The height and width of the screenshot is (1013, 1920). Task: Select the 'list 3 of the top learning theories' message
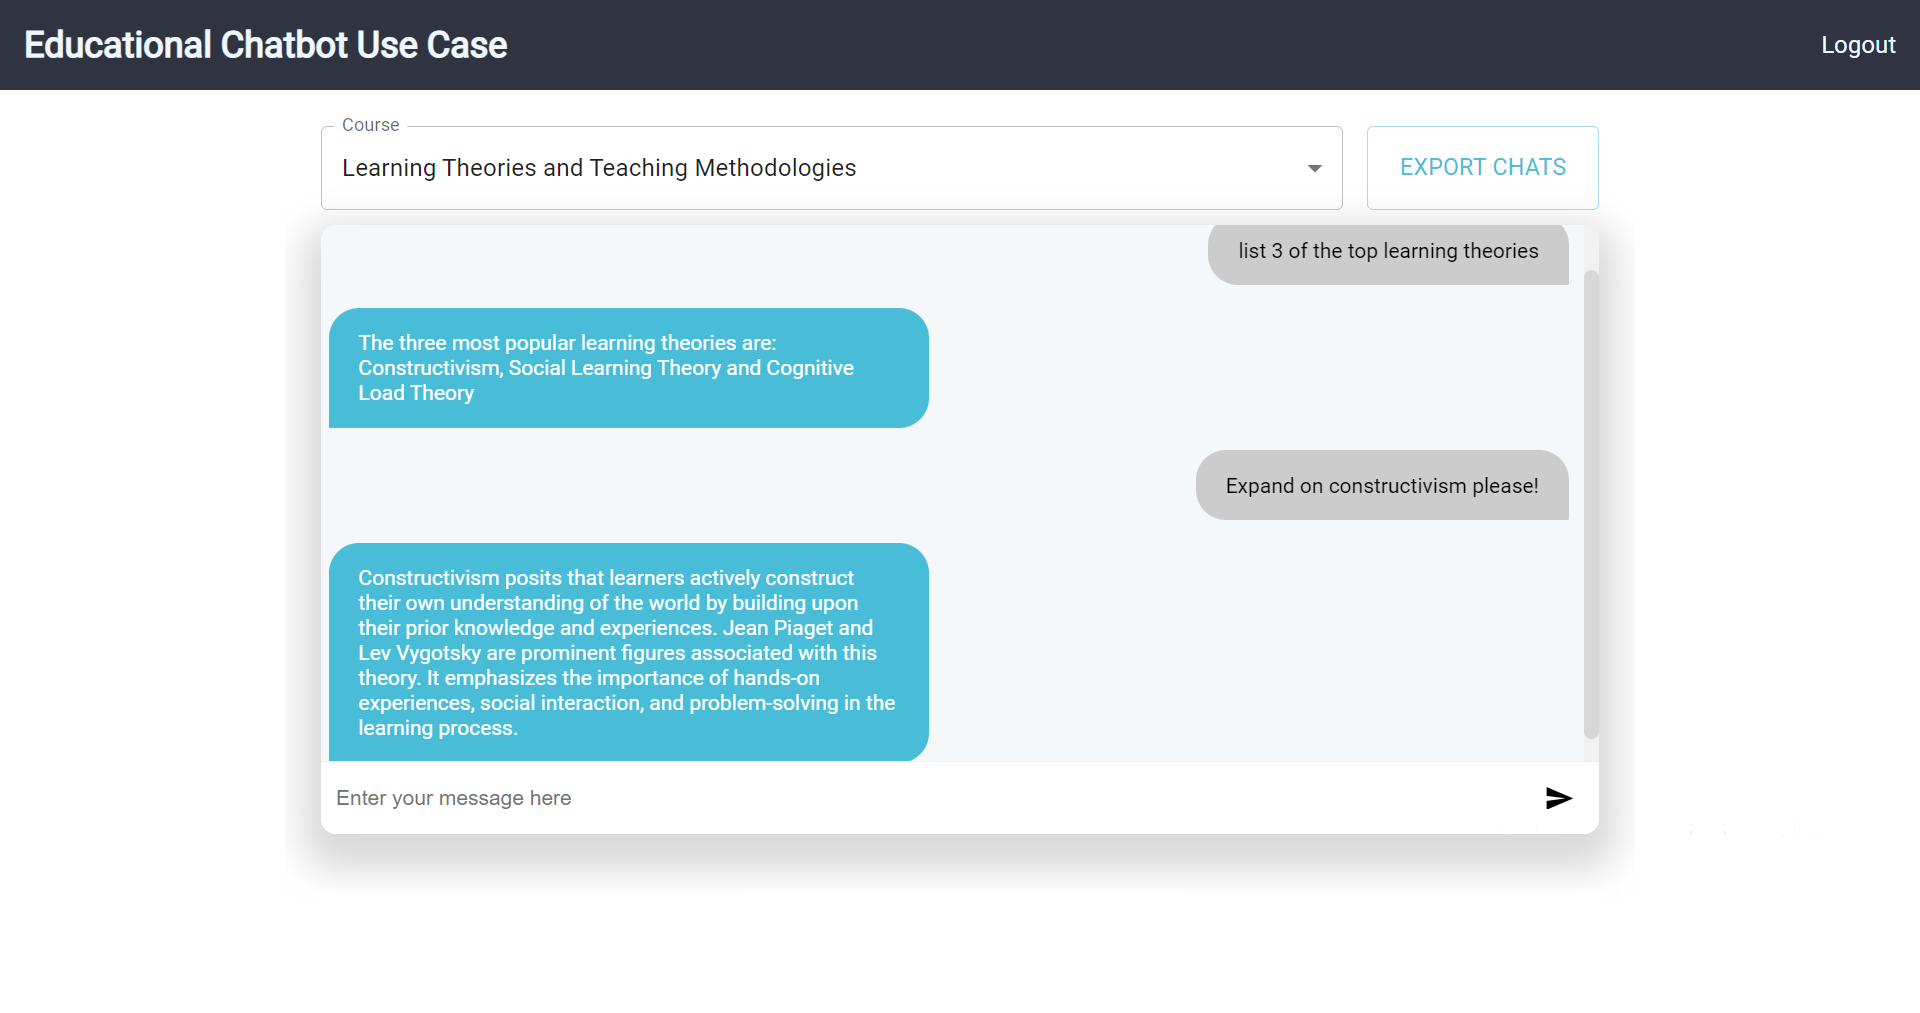(x=1388, y=252)
